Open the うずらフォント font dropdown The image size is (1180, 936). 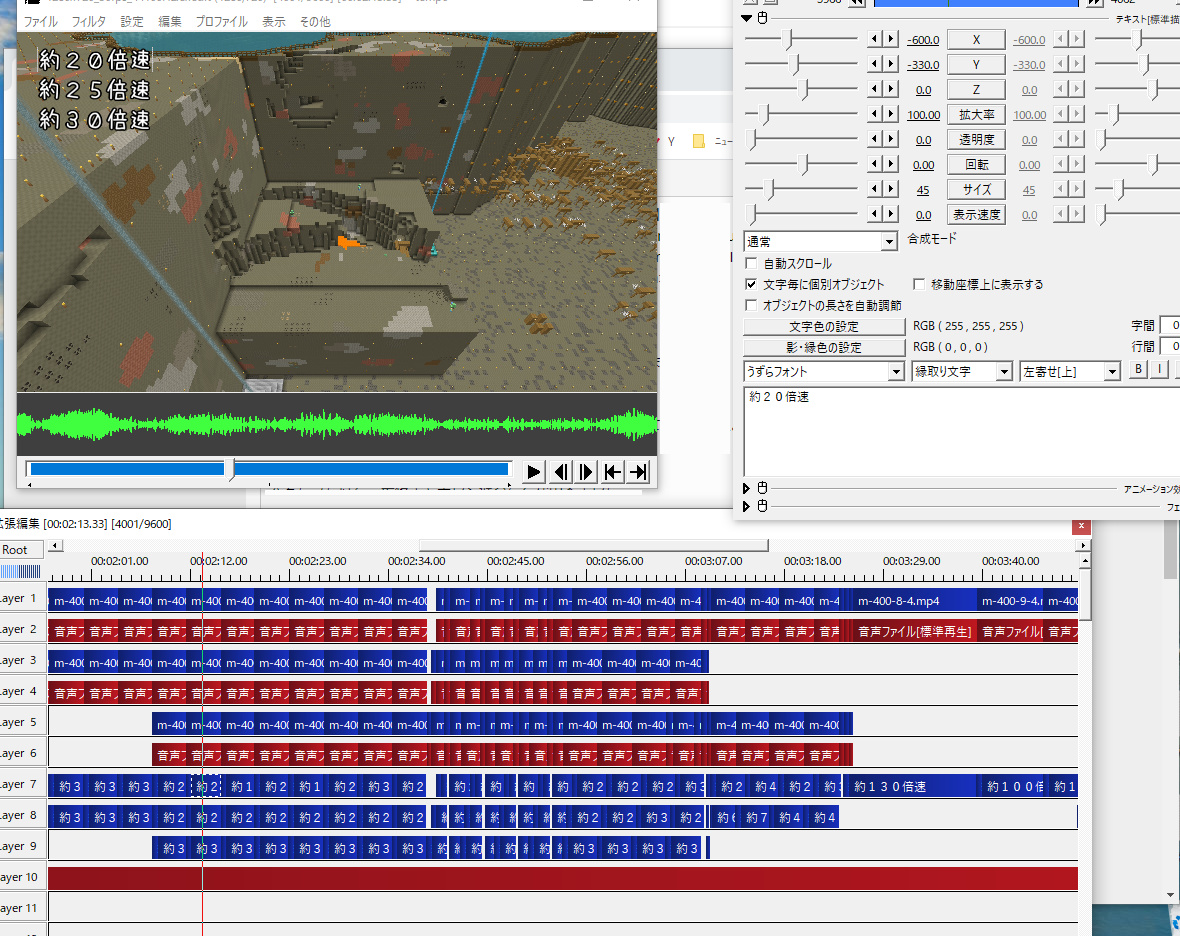click(x=896, y=372)
